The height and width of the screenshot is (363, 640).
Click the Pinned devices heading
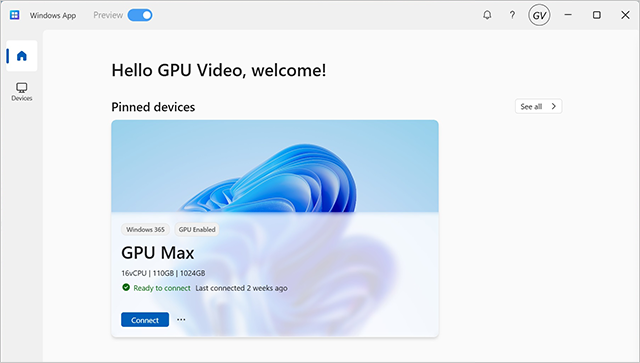point(153,107)
